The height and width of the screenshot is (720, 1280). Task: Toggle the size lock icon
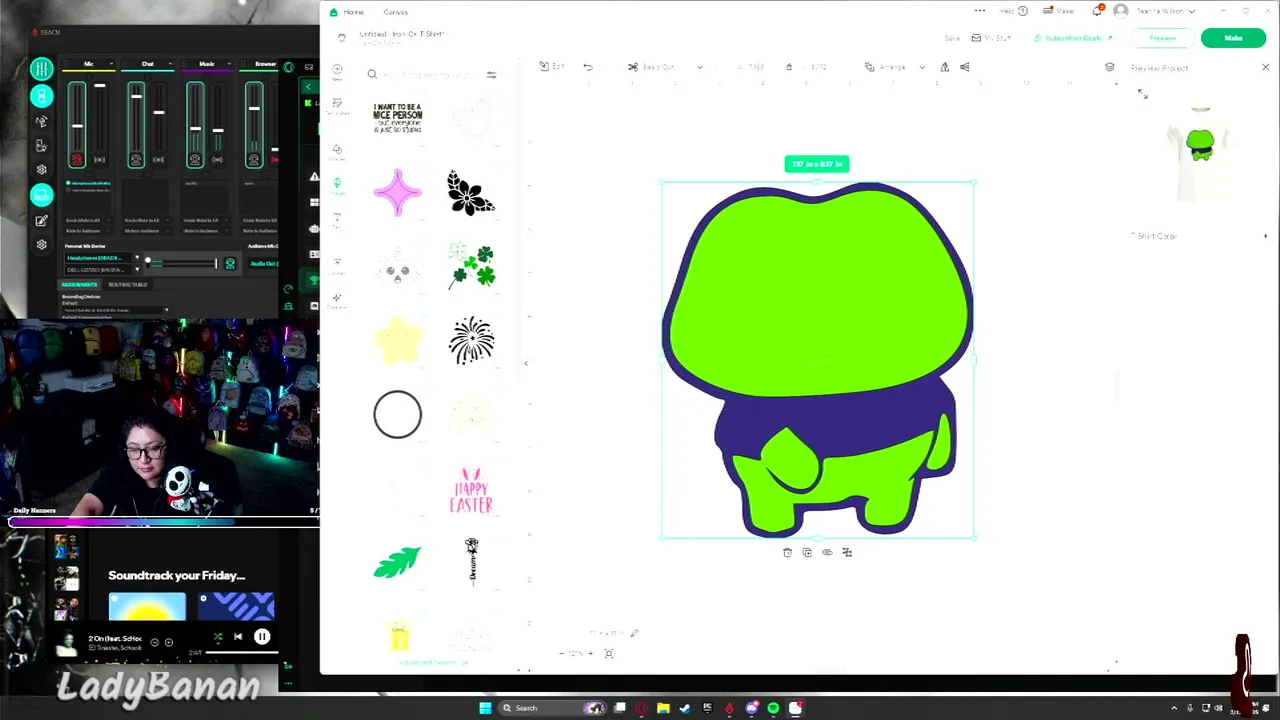pos(789,67)
